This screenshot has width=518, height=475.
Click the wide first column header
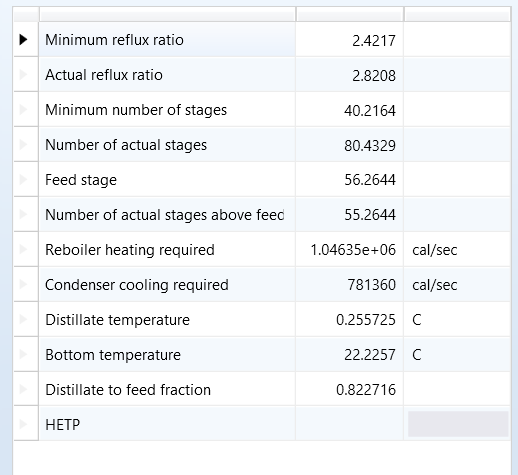pos(167,14)
